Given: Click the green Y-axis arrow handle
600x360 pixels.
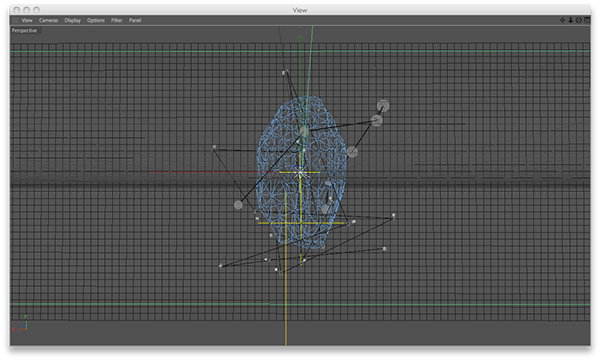Looking at the screenshot, I should tap(300, 37).
